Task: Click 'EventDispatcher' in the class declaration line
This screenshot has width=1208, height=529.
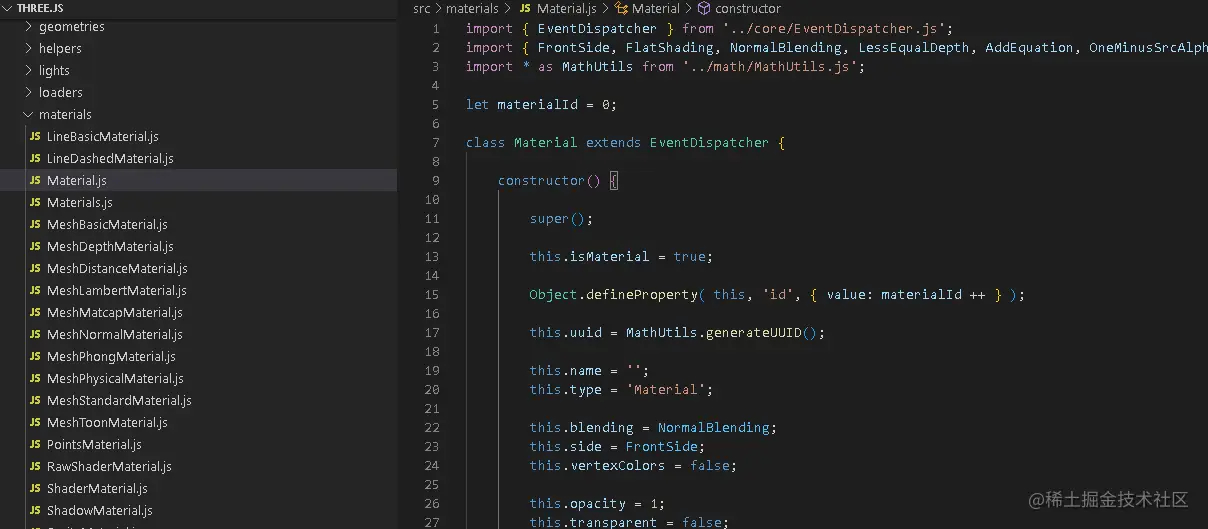Action: (709, 142)
